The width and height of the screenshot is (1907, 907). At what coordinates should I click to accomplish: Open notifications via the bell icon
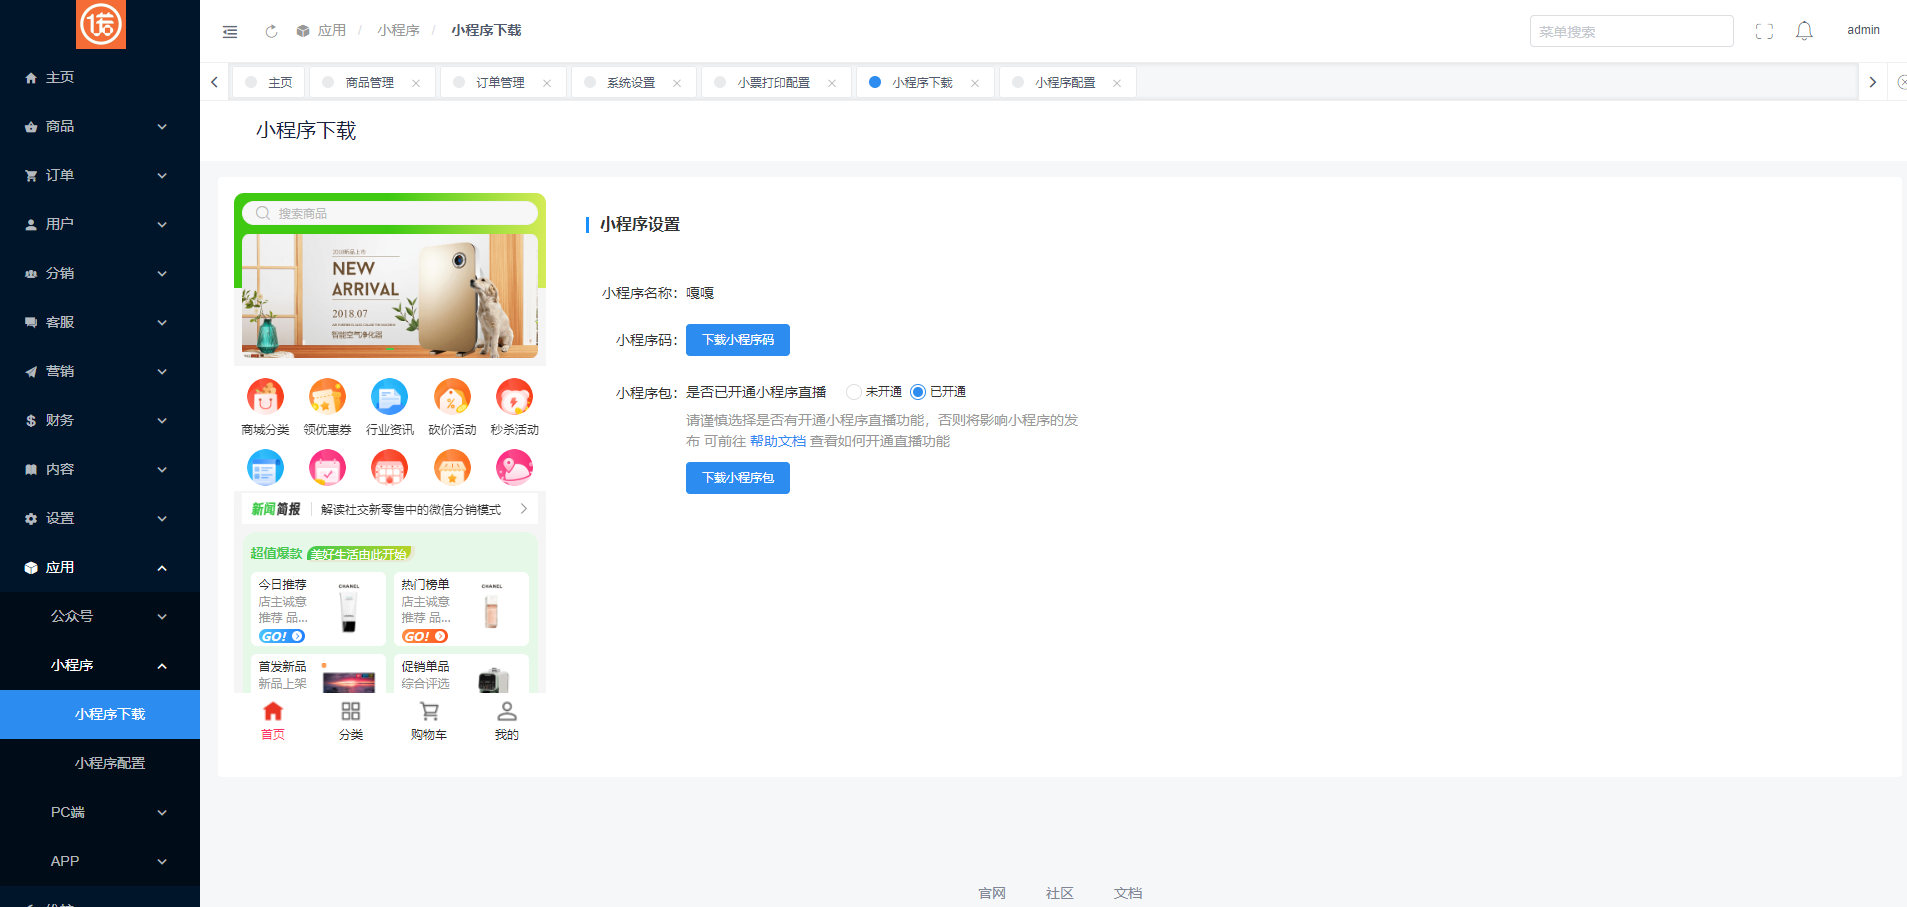(1804, 30)
